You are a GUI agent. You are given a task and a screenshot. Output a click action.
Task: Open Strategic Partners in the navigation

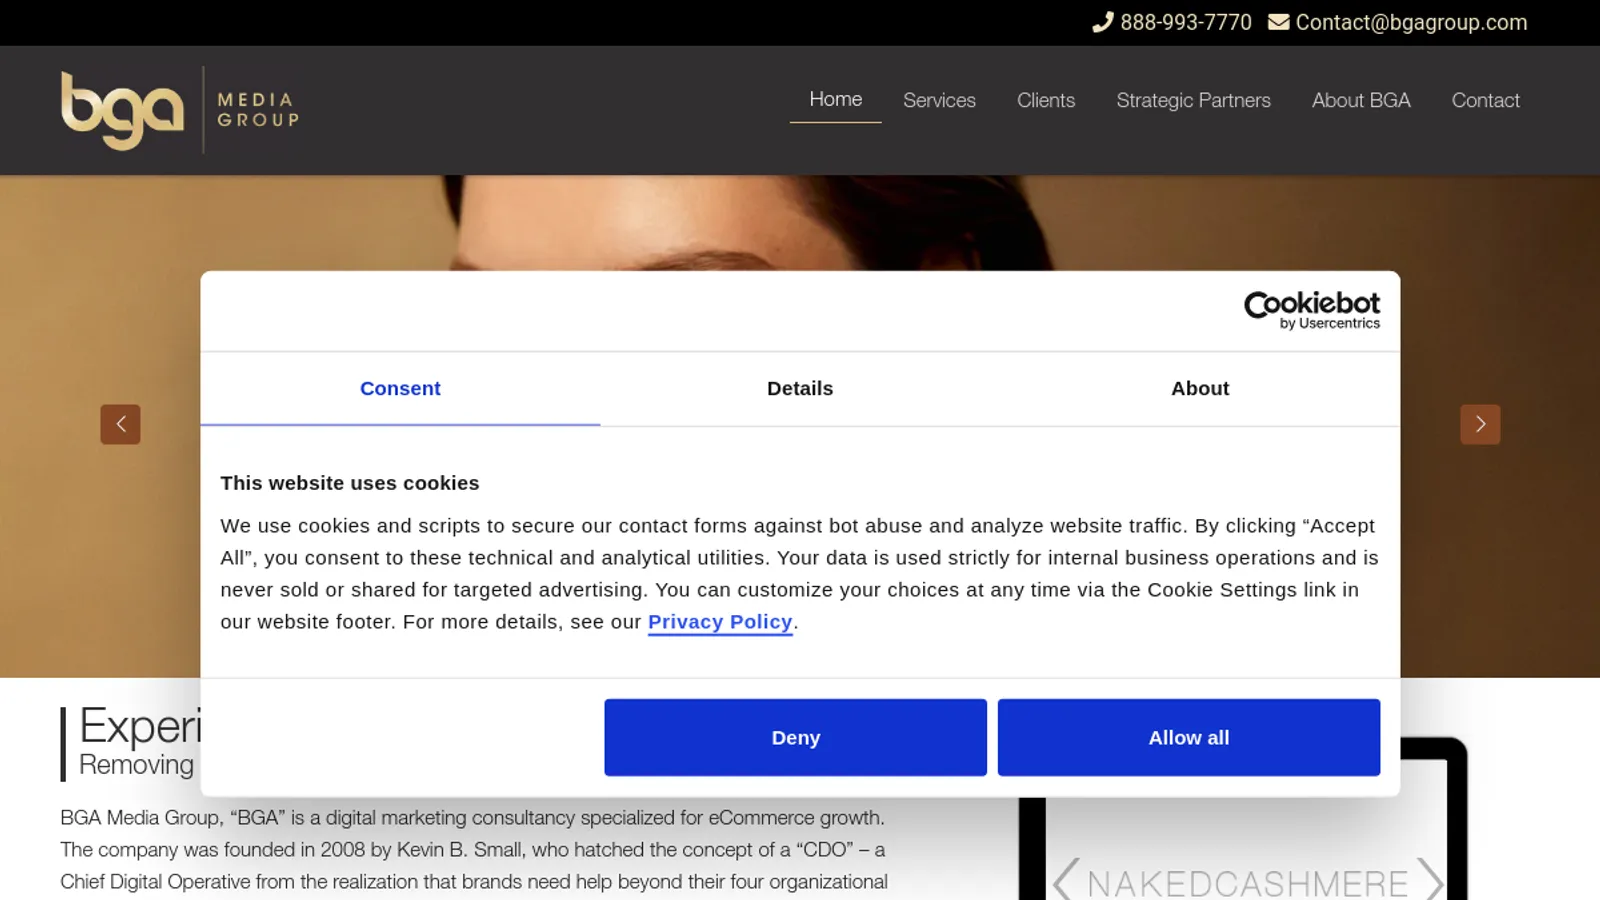[x=1193, y=100]
